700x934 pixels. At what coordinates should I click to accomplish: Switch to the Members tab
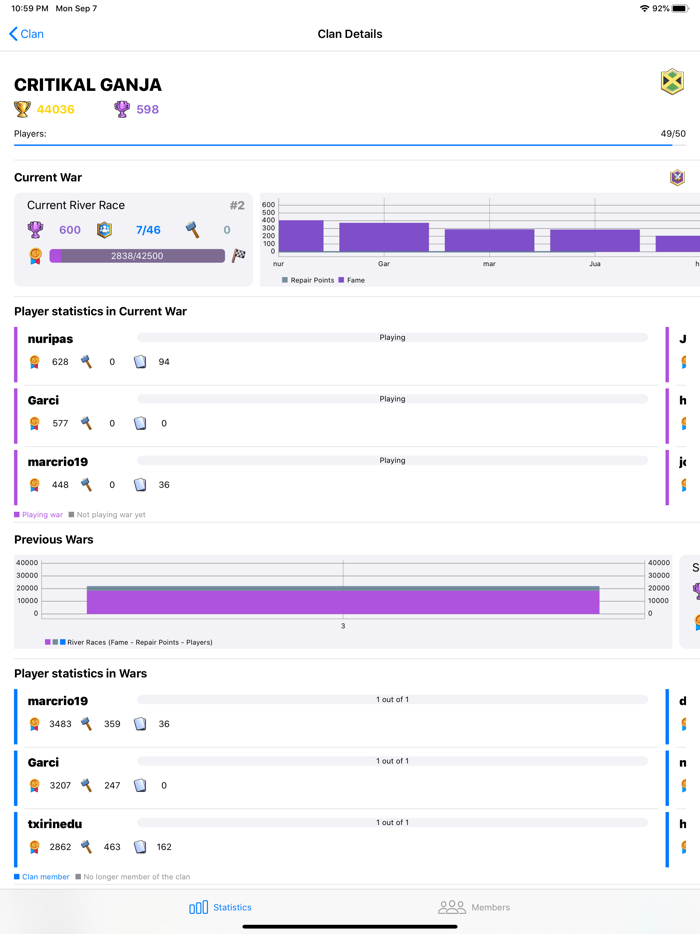tap(474, 907)
